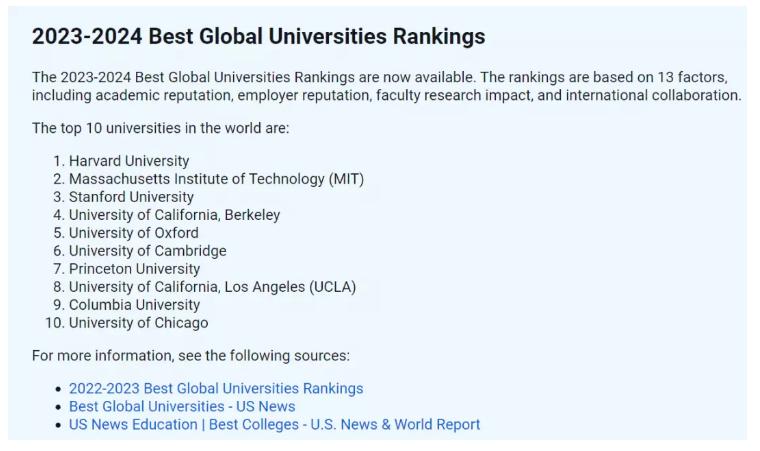The width and height of the screenshot is (760, 451).
Task: Click the "For more information" sentence
Action: click(x=190, y=355)
